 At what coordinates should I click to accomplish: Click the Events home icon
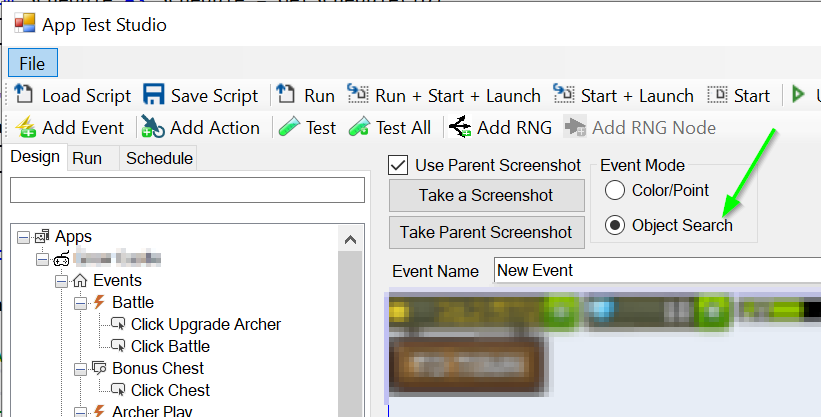pyautogui.click(x=80, y=281)
